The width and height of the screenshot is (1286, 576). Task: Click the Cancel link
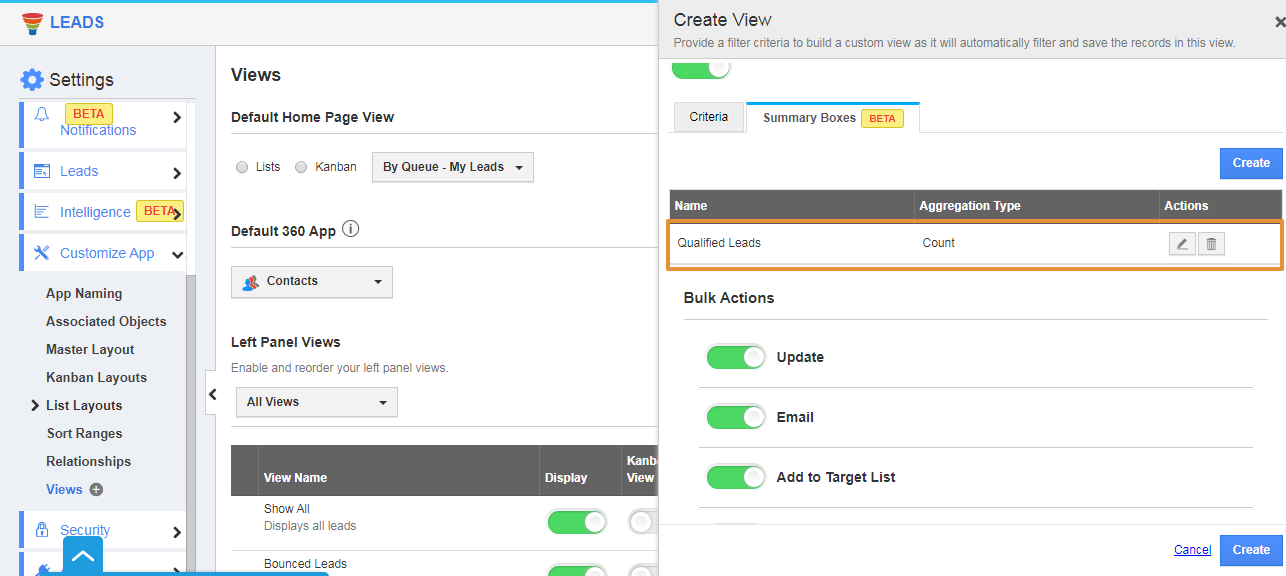point(1192,550)
